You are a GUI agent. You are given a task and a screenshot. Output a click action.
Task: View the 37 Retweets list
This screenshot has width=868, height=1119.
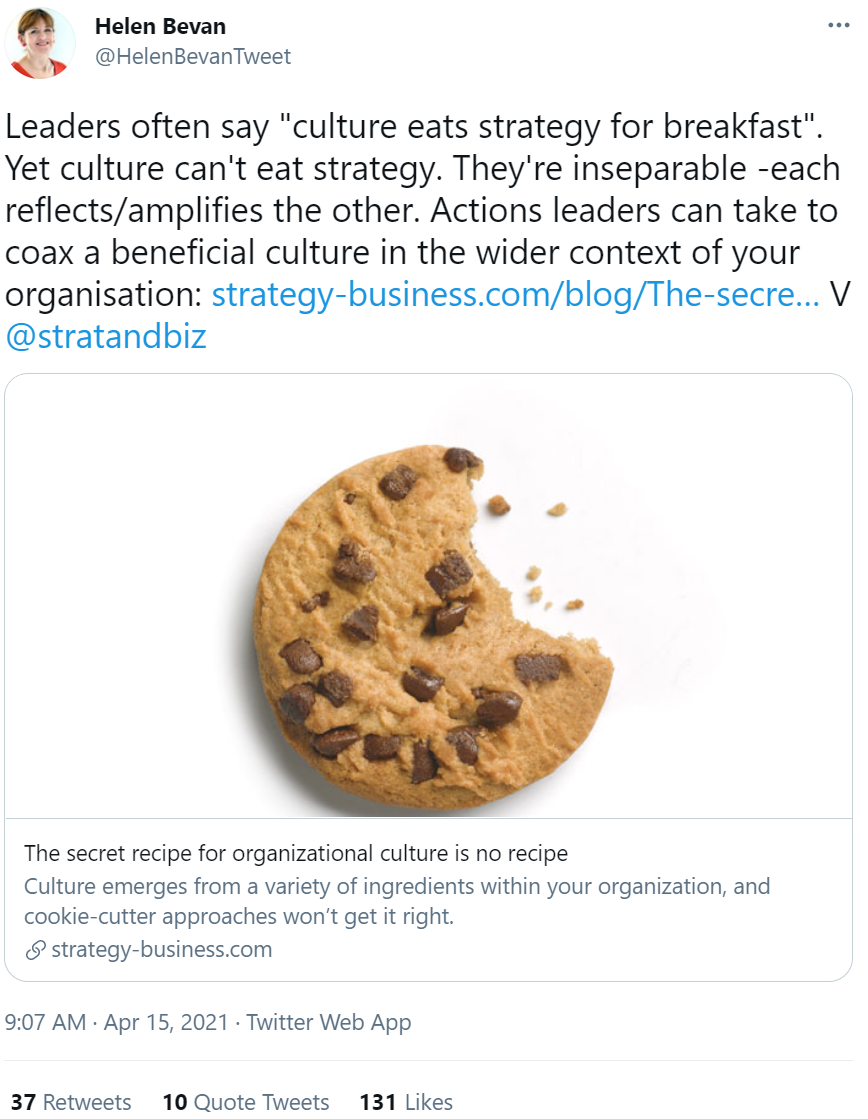(x=71, y=1102)
